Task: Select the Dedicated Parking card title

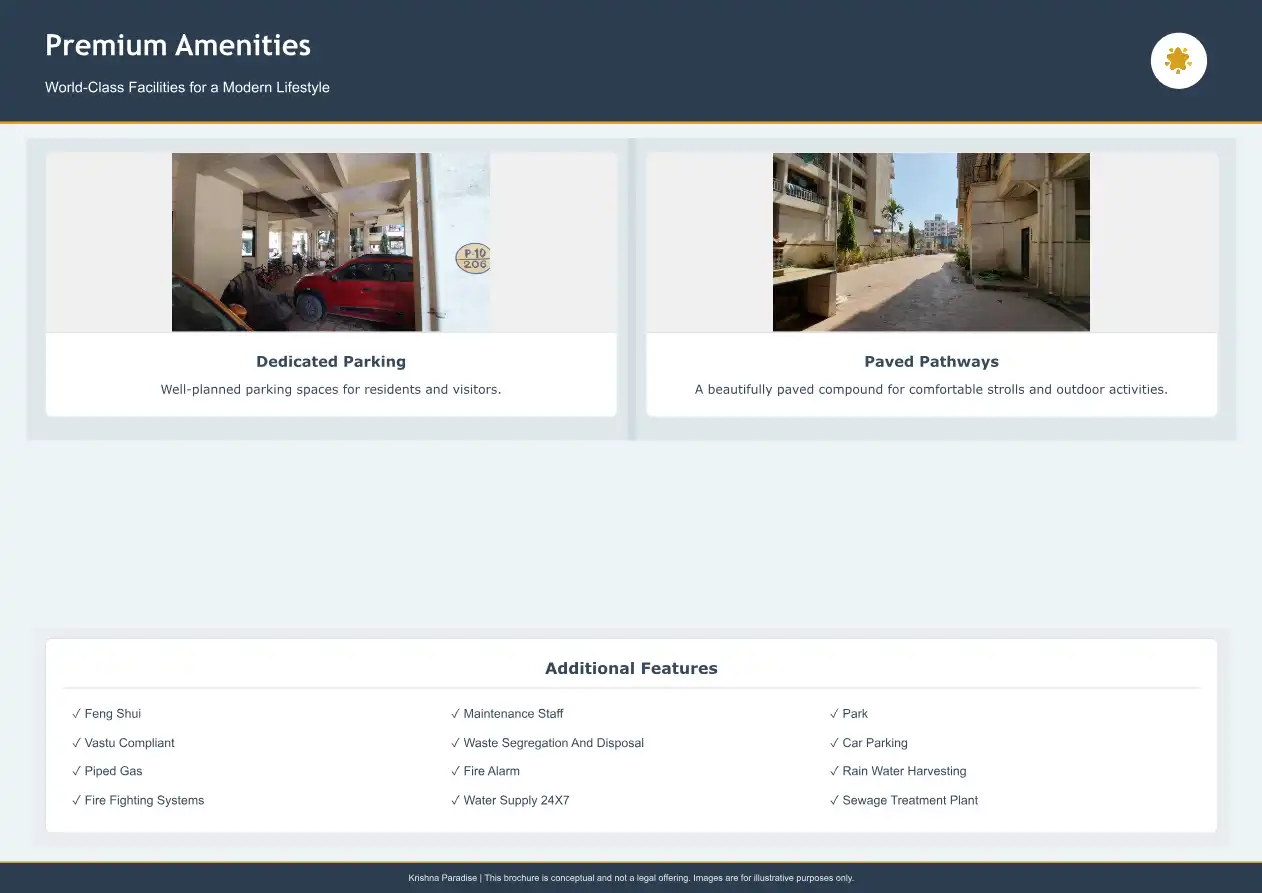Action: (x=331, y=362)
